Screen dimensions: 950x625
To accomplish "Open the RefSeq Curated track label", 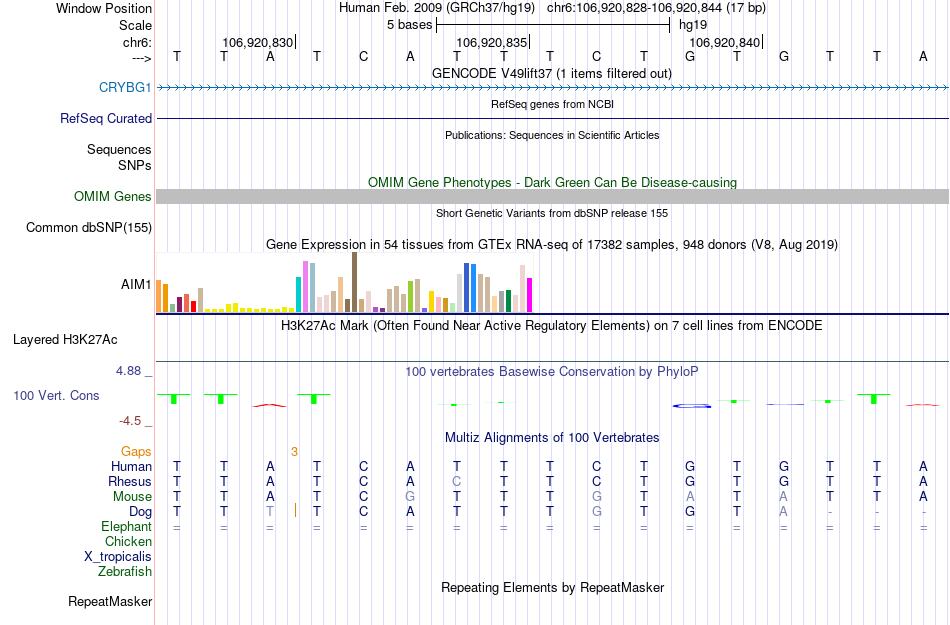I will 105,118.
